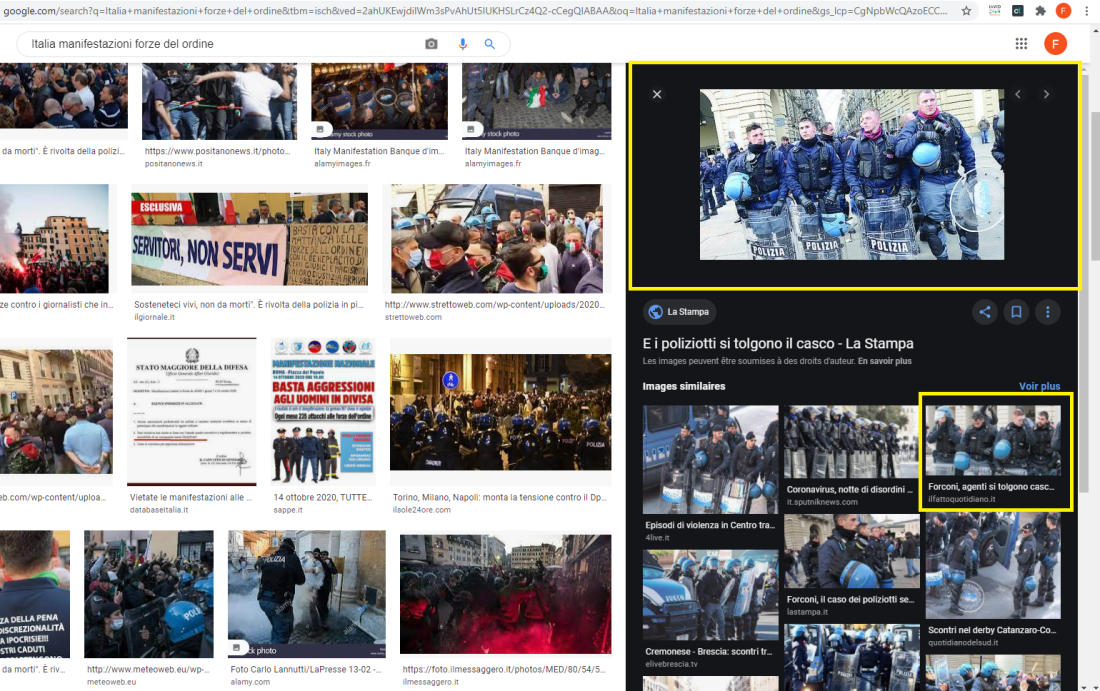The height and width of the screenshot is (691, 1100).
Task: Open the large preview photo of riot police
Action: point(852,175)
